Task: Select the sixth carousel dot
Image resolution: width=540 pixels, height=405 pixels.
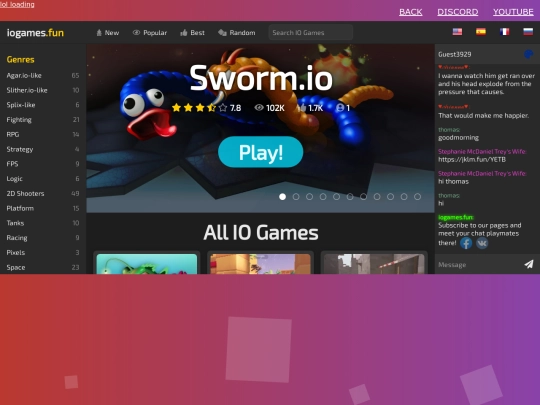Action: (350, 197)
